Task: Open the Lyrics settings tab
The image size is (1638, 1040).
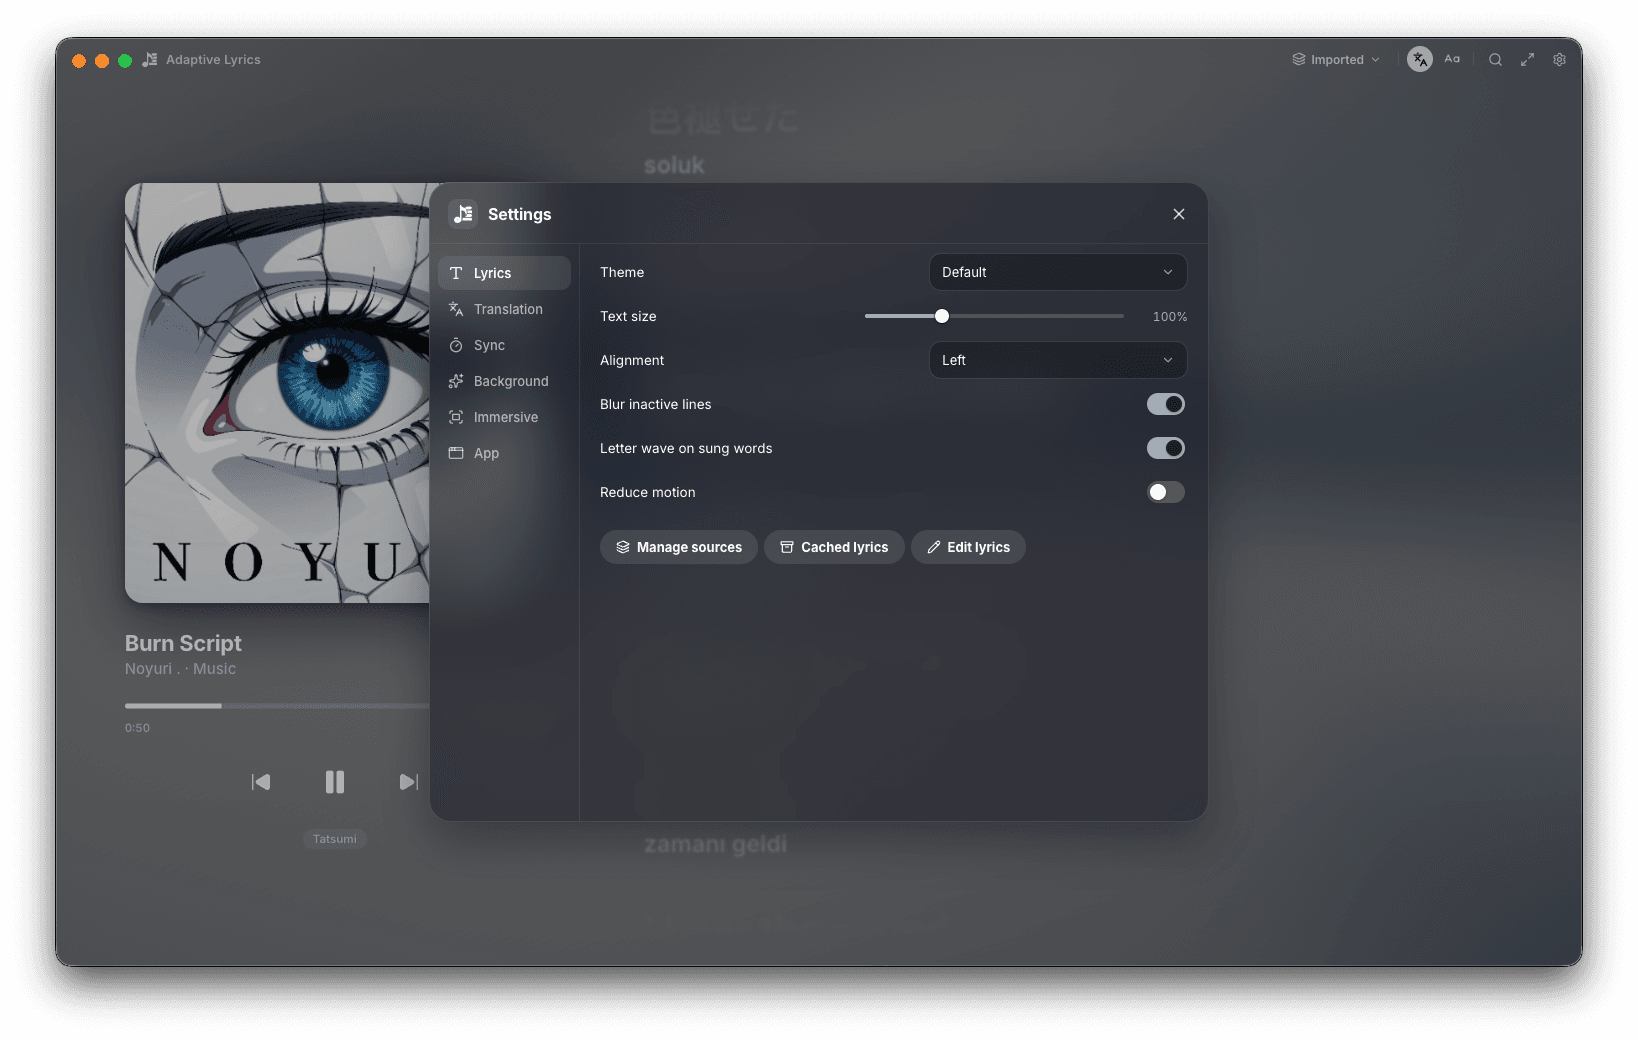Action: pyautogui.click(x=504, y=273)
